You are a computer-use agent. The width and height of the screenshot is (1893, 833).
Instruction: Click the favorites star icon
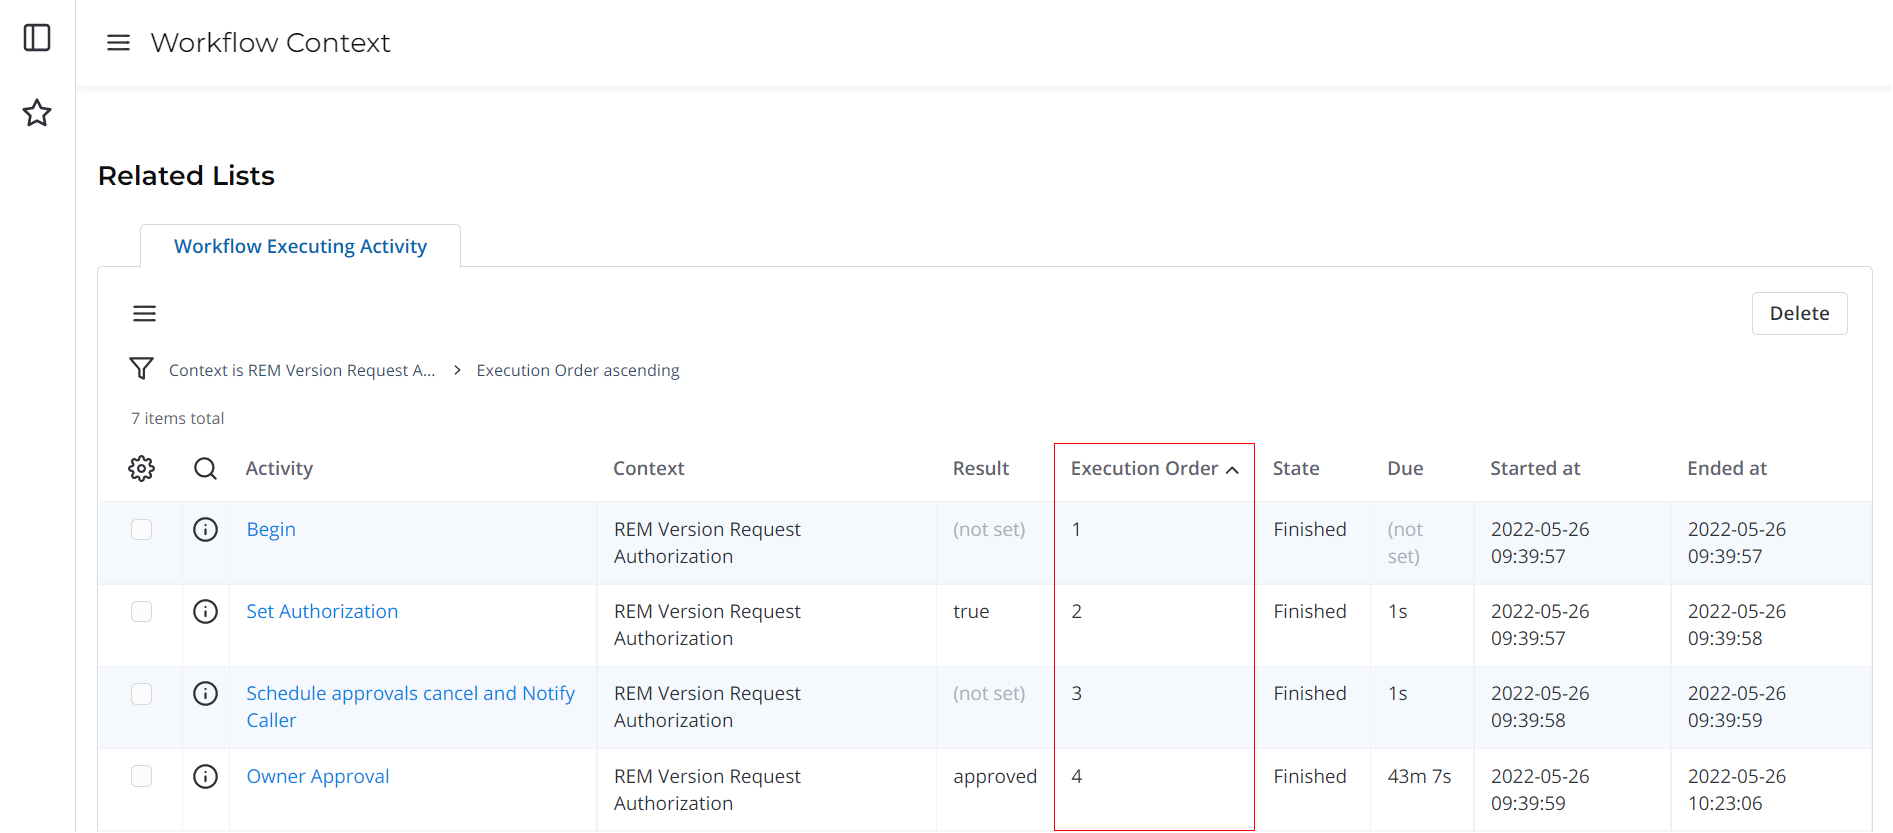coord(37,113)
